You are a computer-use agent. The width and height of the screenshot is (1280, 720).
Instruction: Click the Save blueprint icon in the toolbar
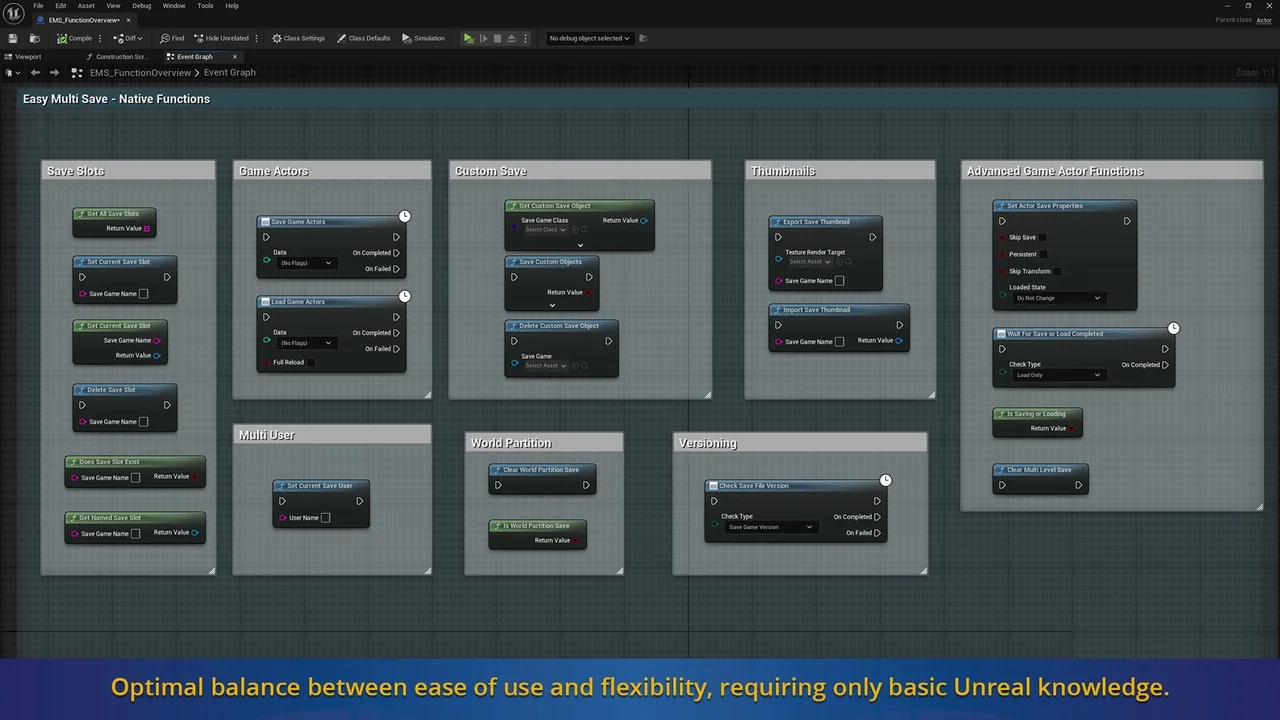click(14, 38)
